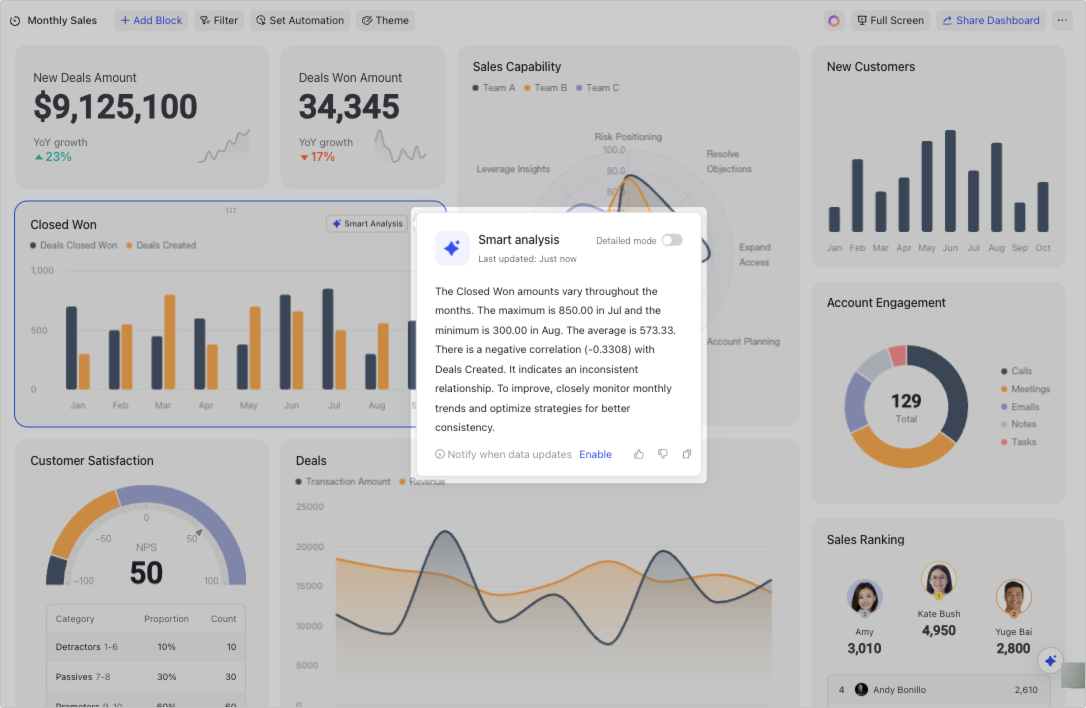Open the Monthly Sales dashboard title
1086x708 pixels.
[x=60, y=20]
